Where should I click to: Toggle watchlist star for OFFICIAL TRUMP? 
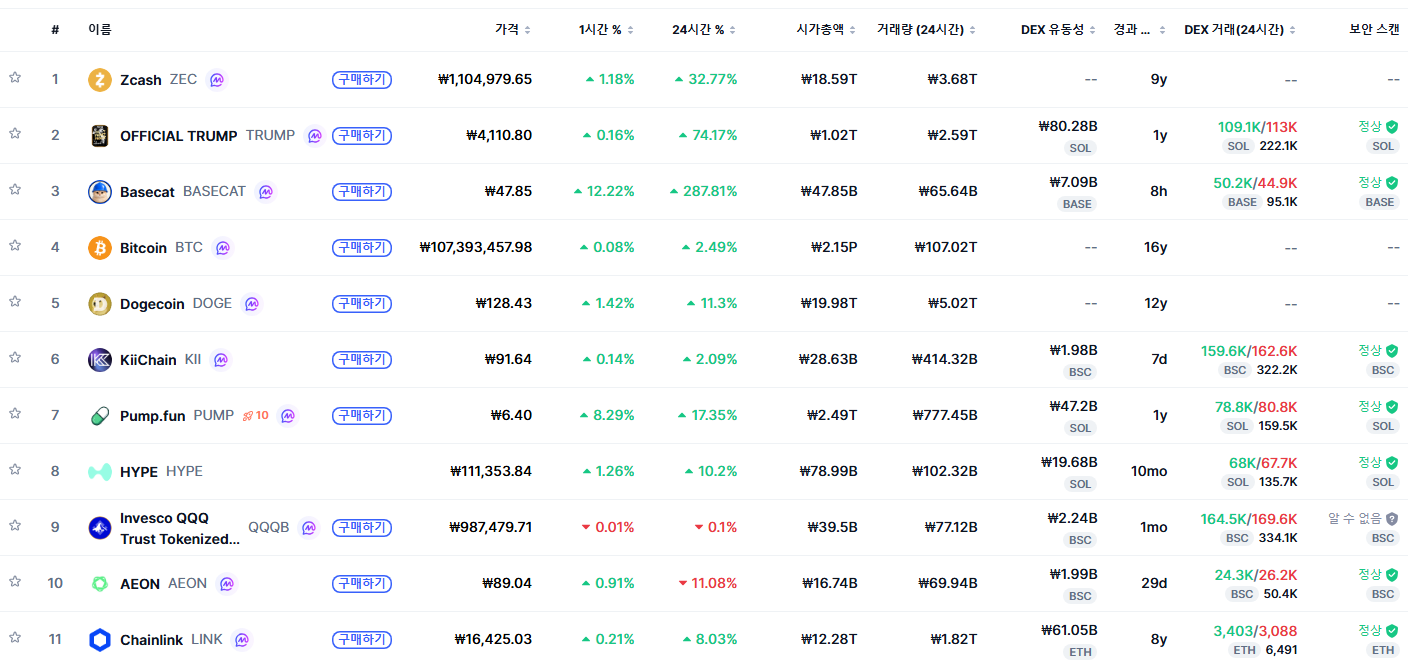pyautogui.click(x=15, y=133)
